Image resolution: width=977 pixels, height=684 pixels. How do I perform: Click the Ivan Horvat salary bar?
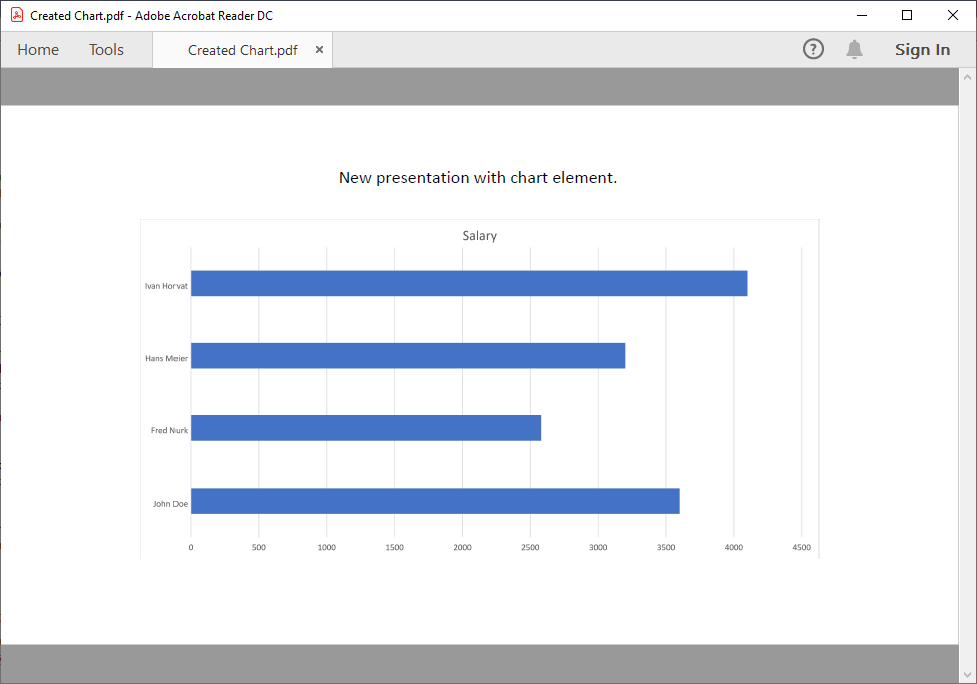click(x=468, y=283)
